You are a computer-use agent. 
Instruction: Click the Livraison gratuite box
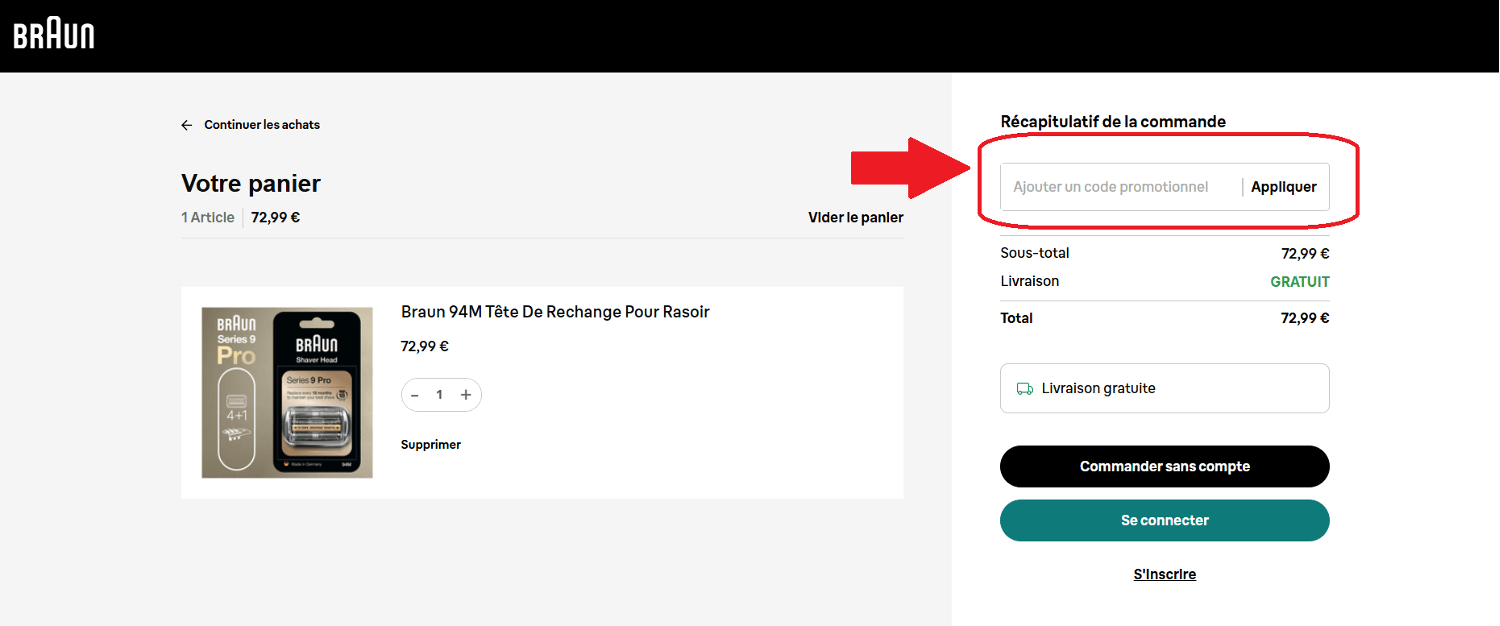click(1165, 388)
